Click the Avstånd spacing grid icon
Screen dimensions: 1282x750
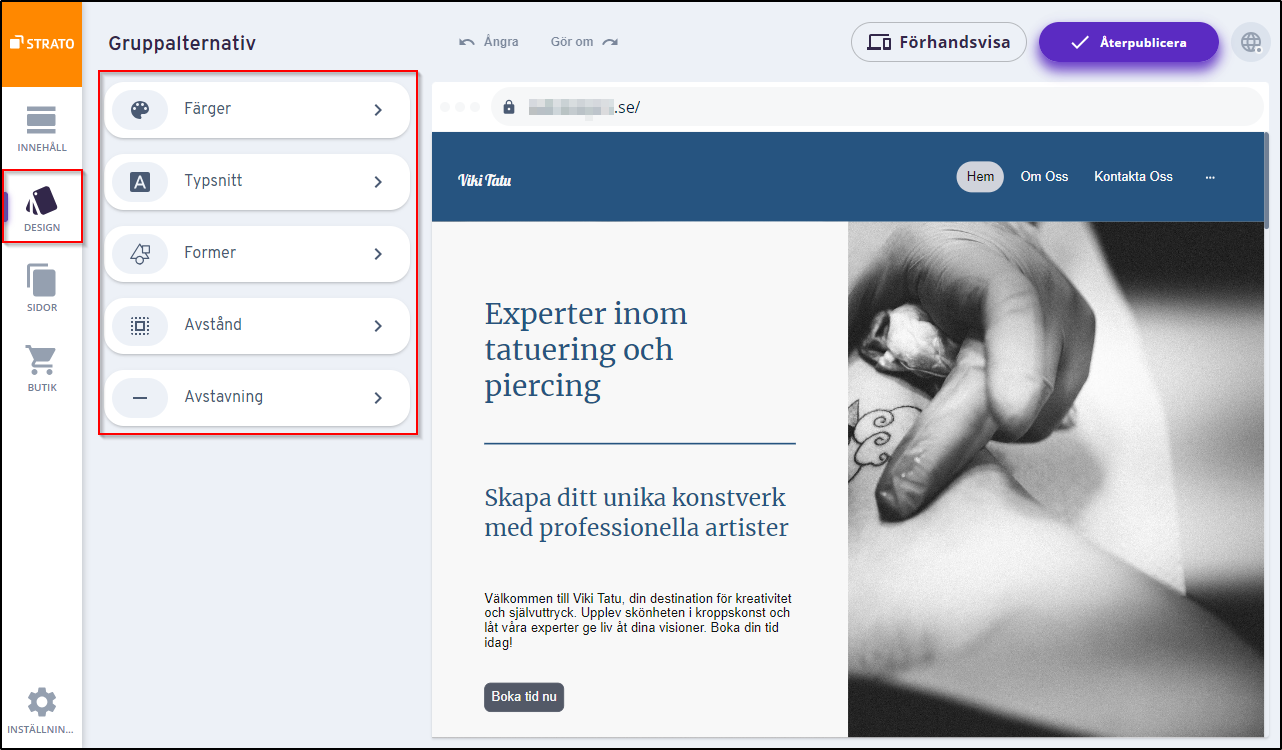click(x=139, y=325)
